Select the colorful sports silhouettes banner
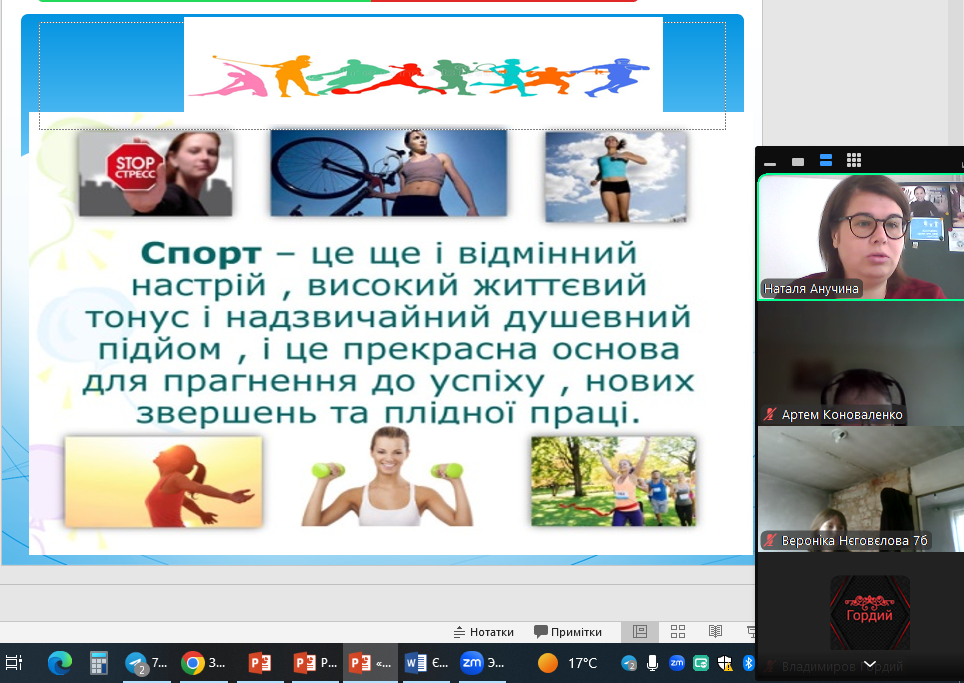964x683 pixels. pos(424,65)
